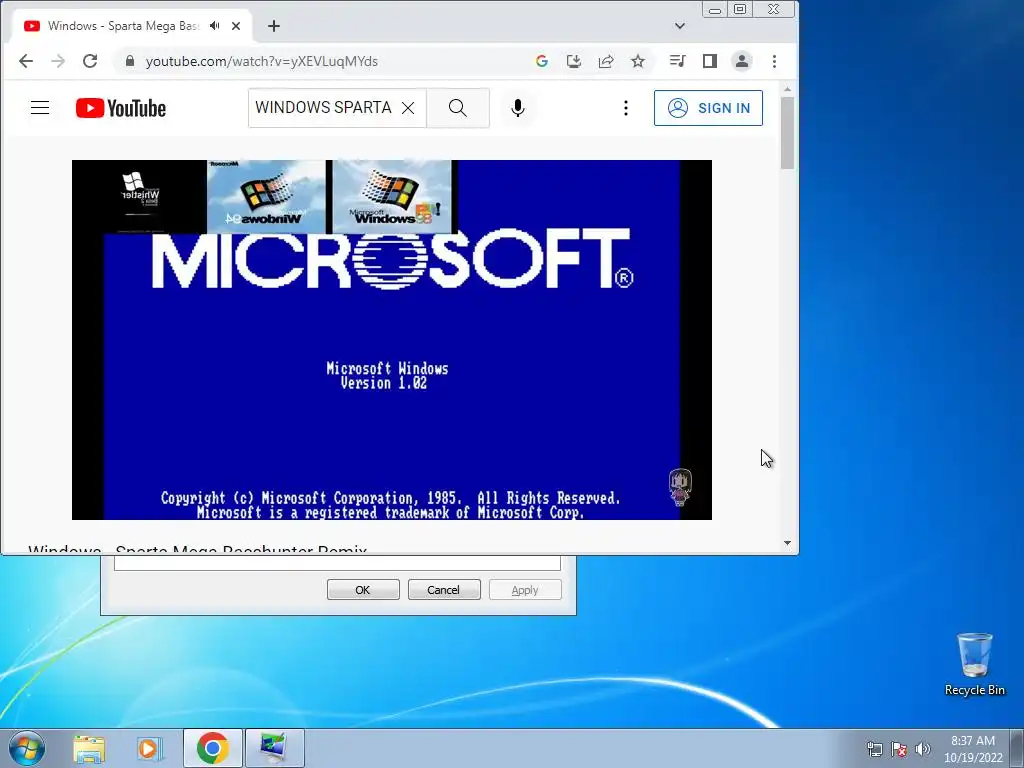1024x768 pixels.
Task: Click the YouTube magnifier search button
Action: coord(458,108)
